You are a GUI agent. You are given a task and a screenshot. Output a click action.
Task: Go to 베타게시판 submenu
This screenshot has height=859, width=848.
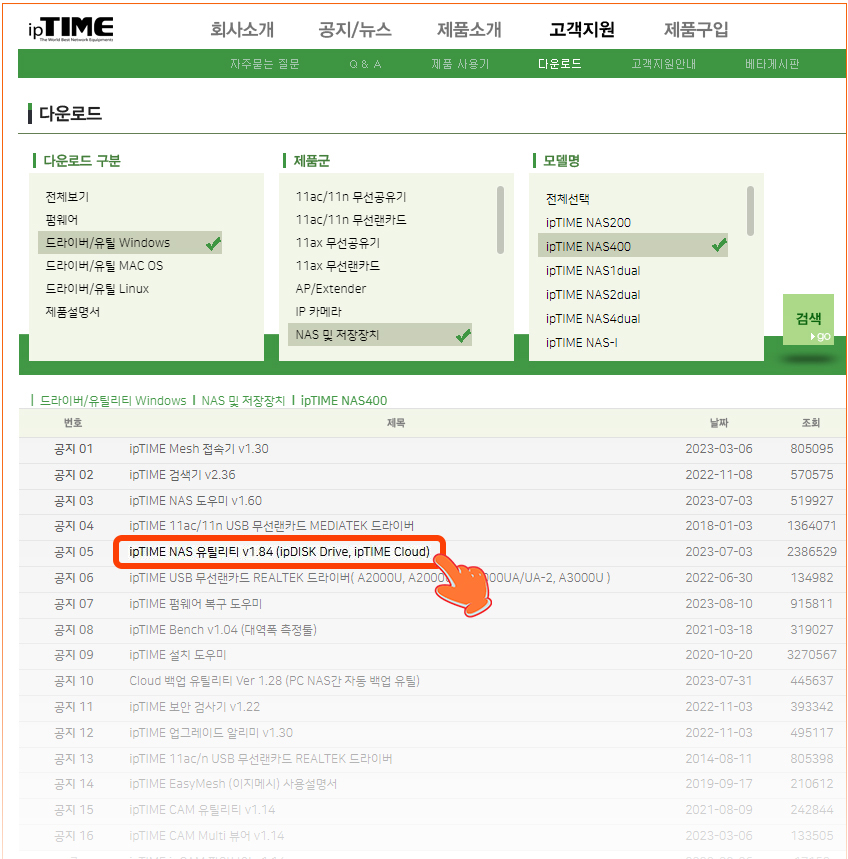pos(772,64)
